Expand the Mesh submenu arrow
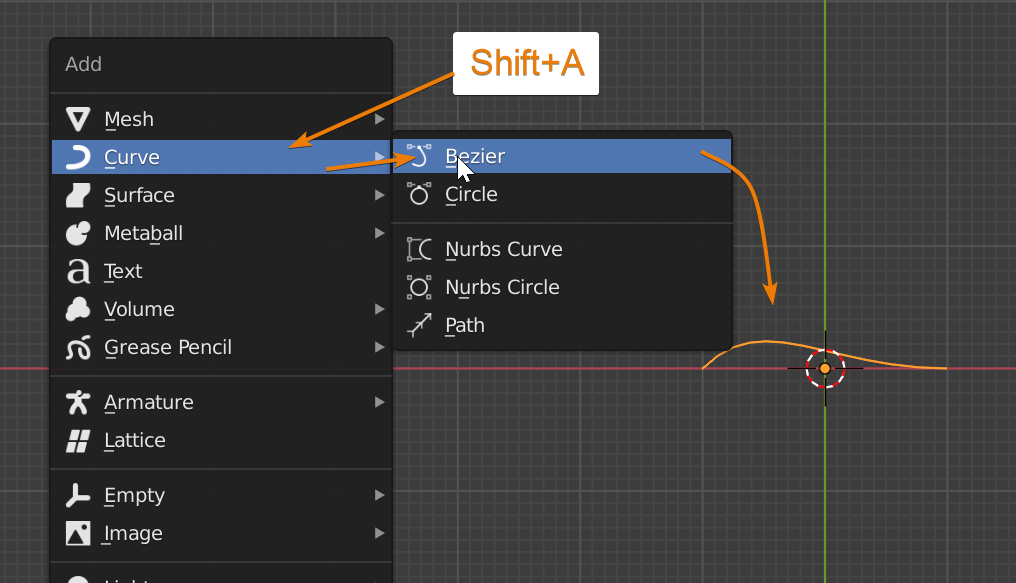1016x583 pixels. click(x=379, y=120)
